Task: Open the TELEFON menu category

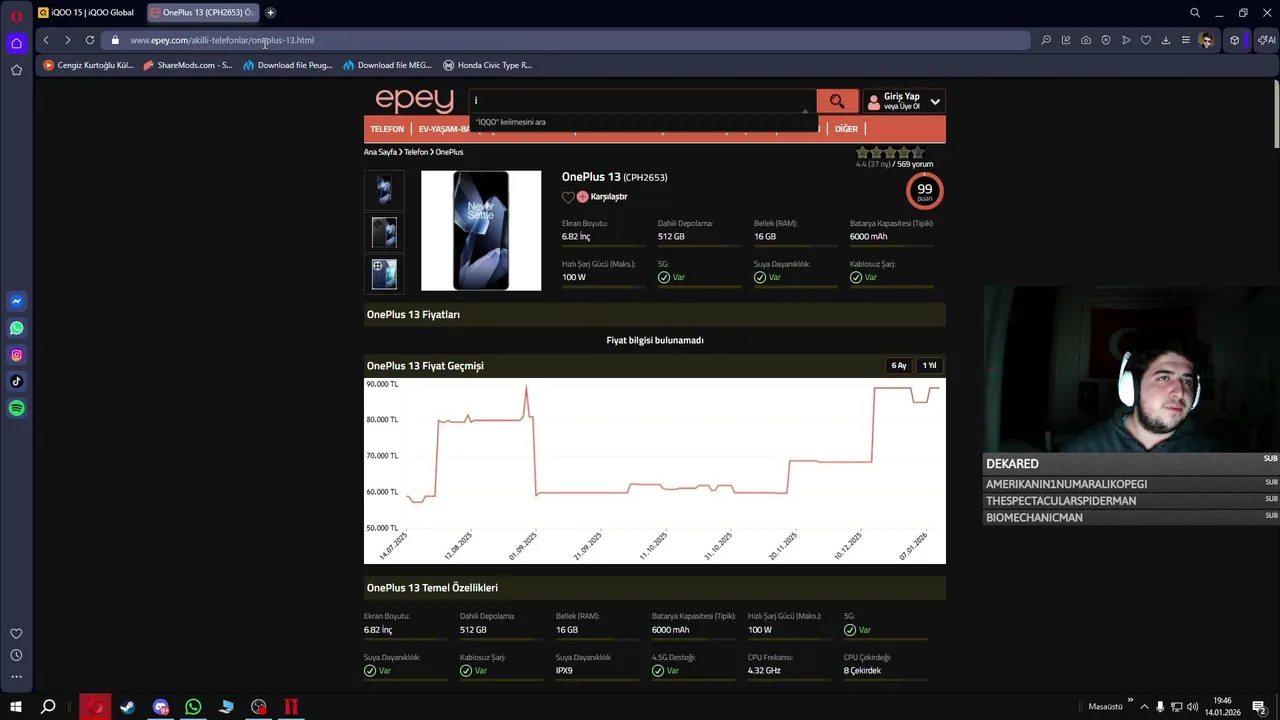Action: click(x=387, y=129)
